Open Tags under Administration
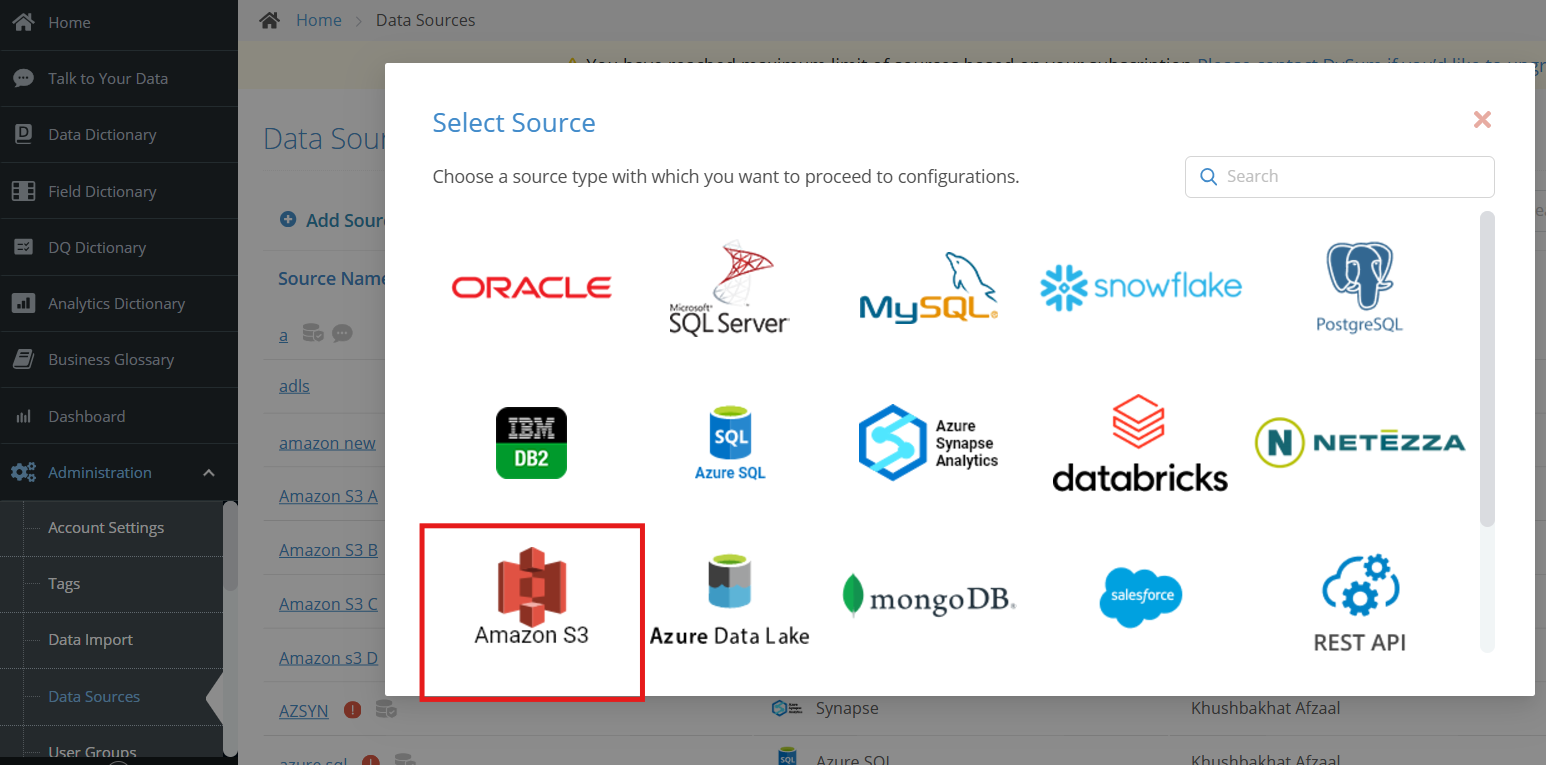This screenshot has height=765, width=1546. point(64,583)
